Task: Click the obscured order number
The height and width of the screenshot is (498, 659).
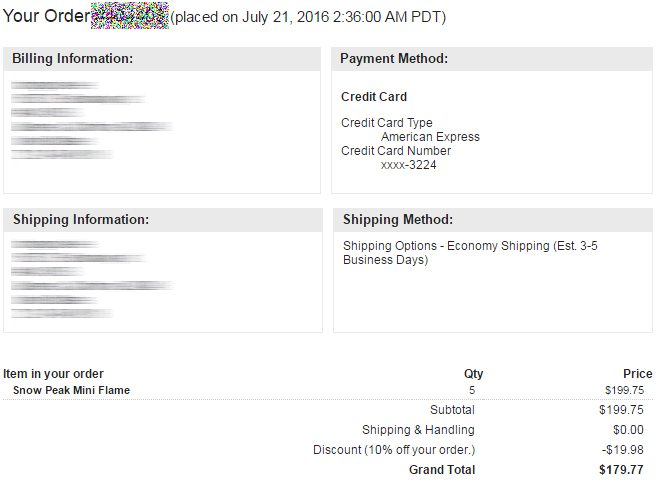Action: coord(130,16)
